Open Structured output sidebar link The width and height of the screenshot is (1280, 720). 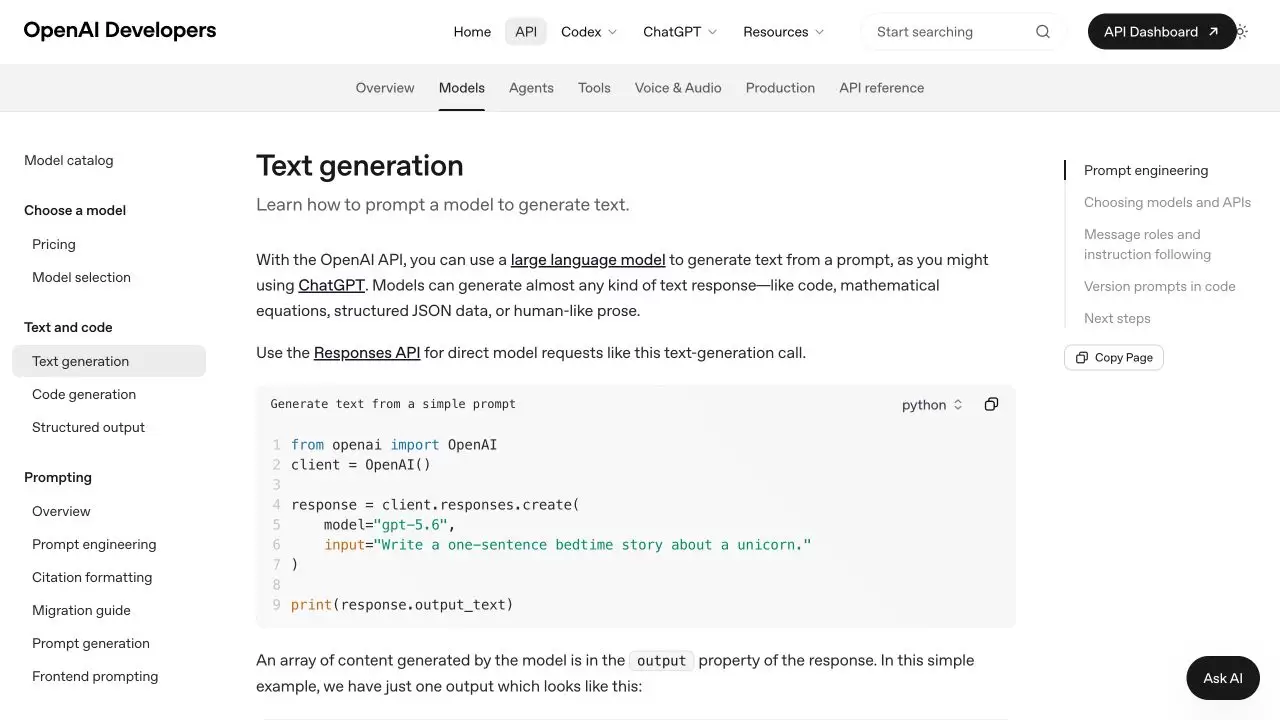point(88,427)
